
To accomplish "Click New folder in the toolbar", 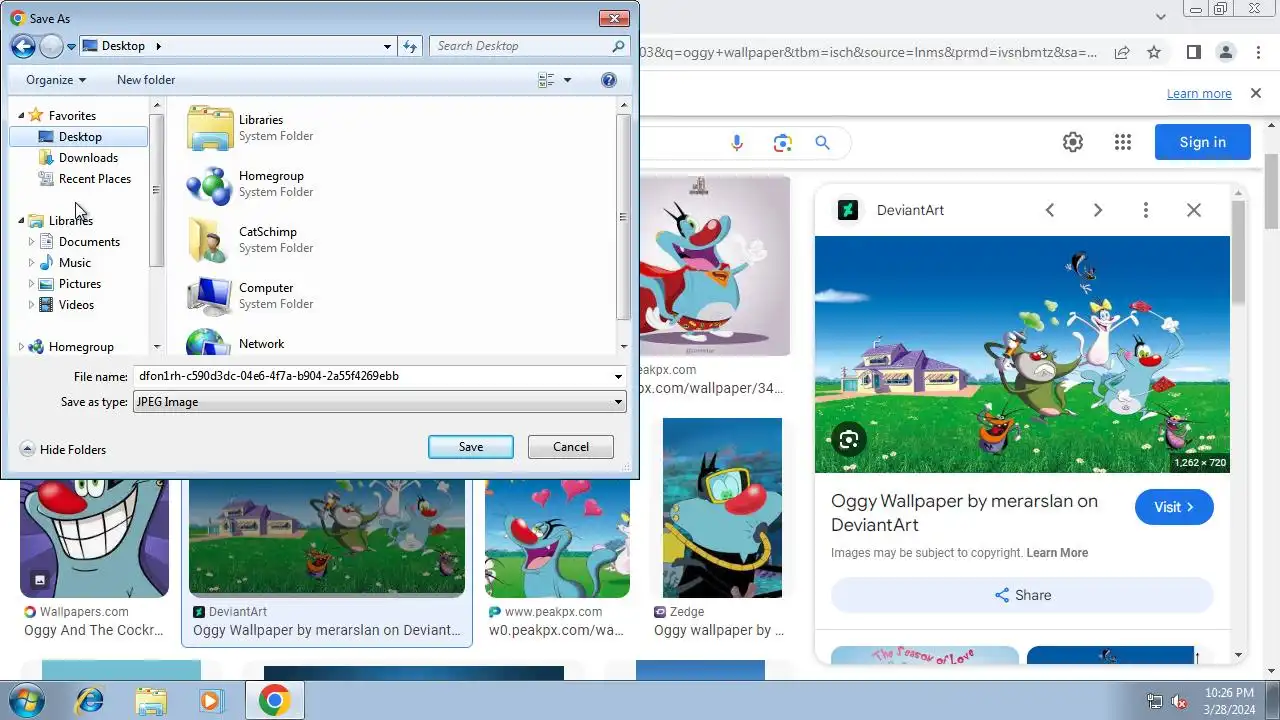I will [x=146, y=80].
